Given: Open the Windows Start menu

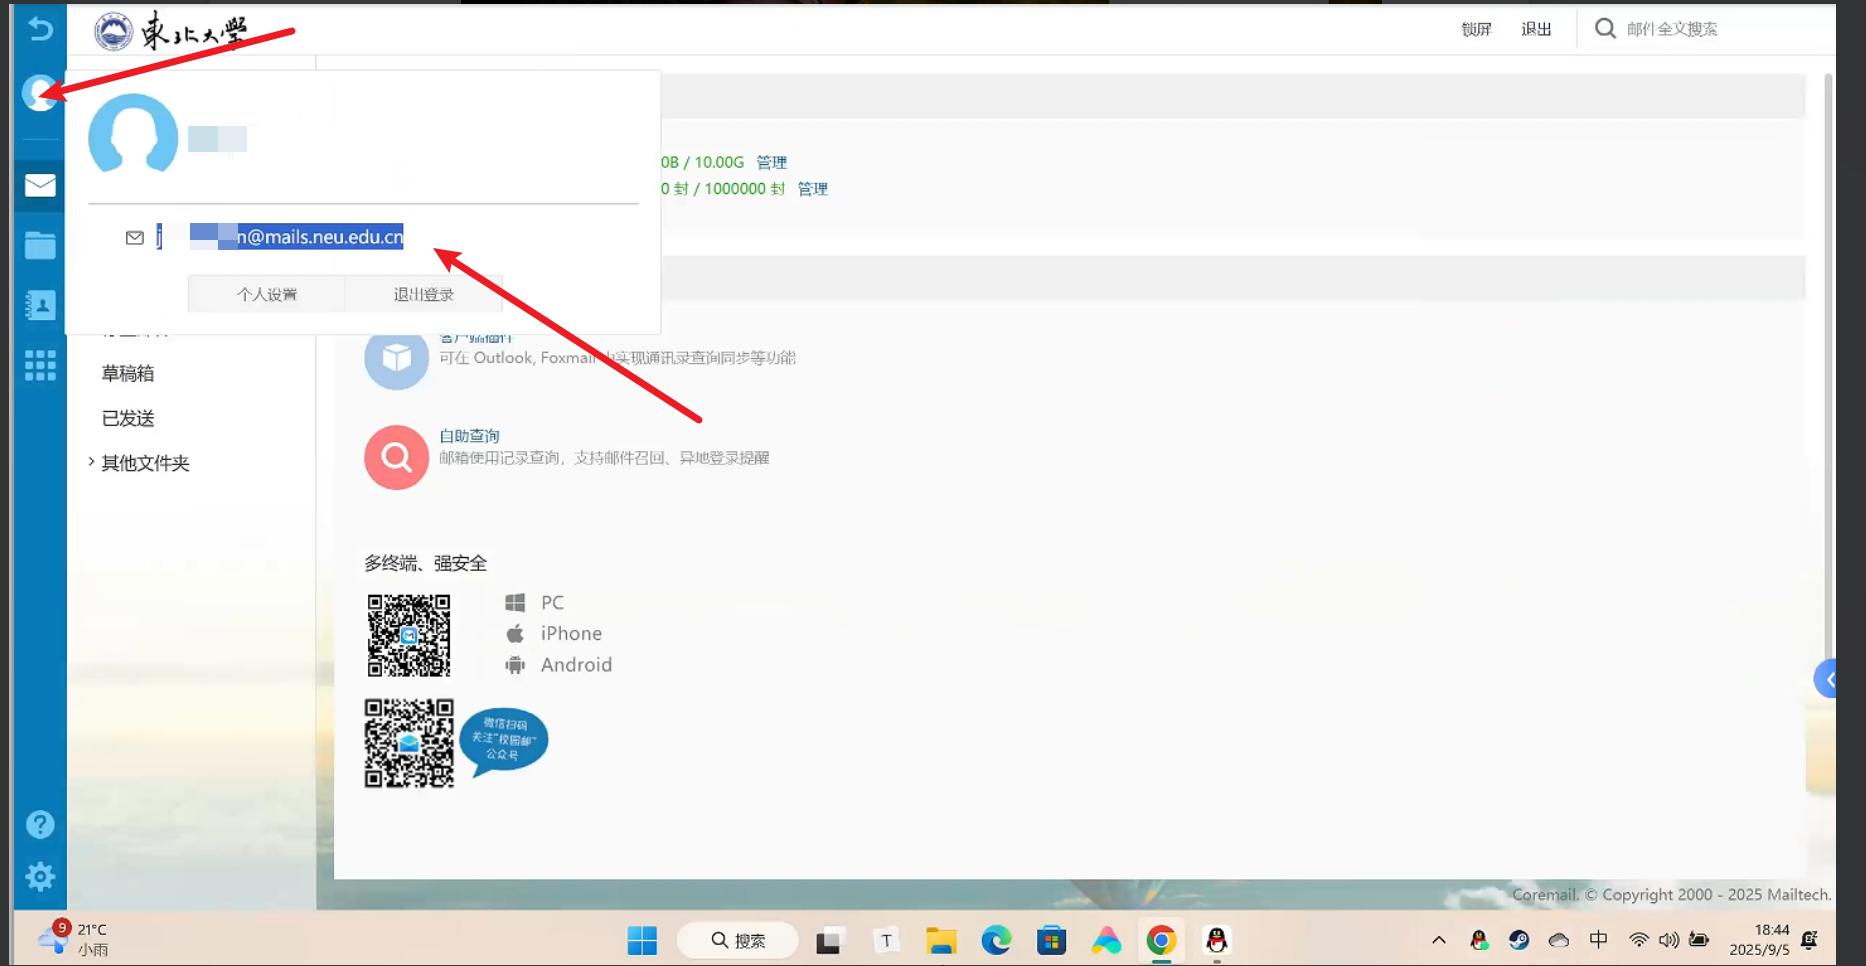Looking at the screenshot, I should pyautogui.click(x=642, y=941).
